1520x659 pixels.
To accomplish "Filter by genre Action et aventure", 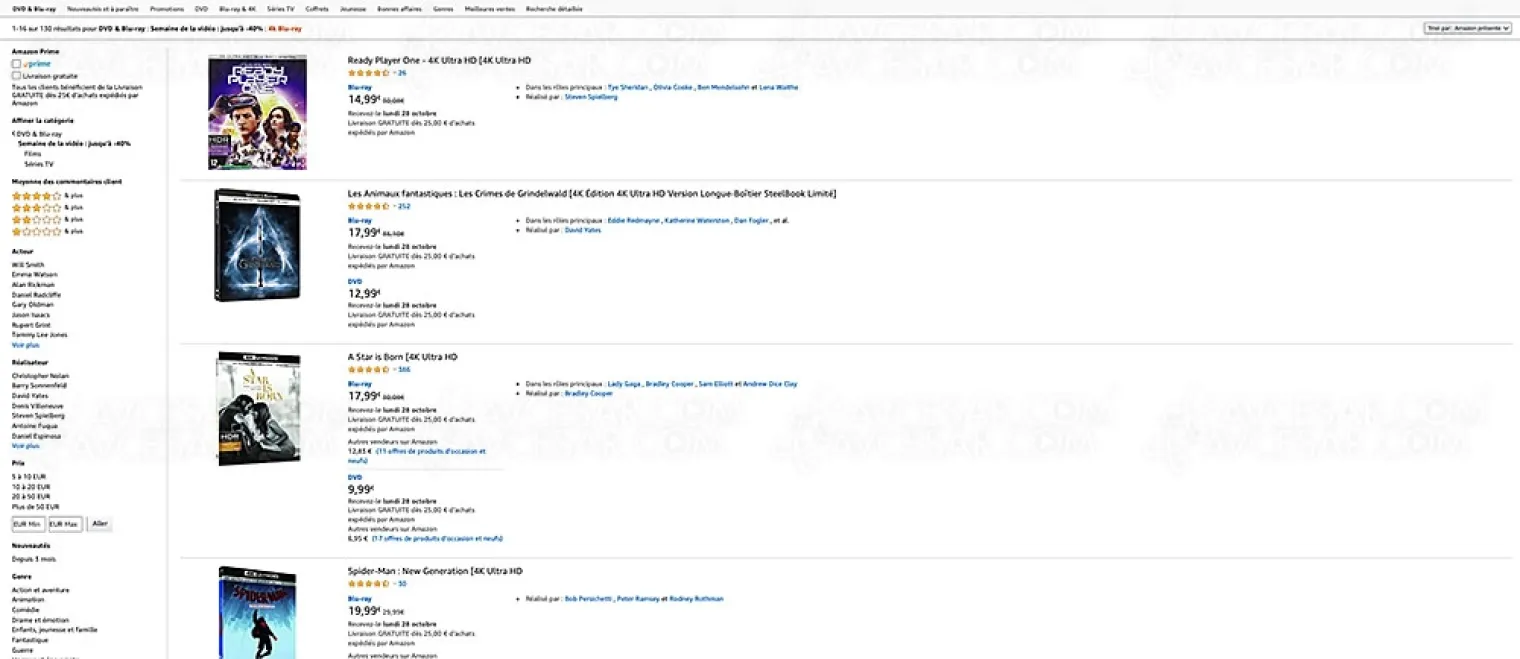I will pos(40,590).
